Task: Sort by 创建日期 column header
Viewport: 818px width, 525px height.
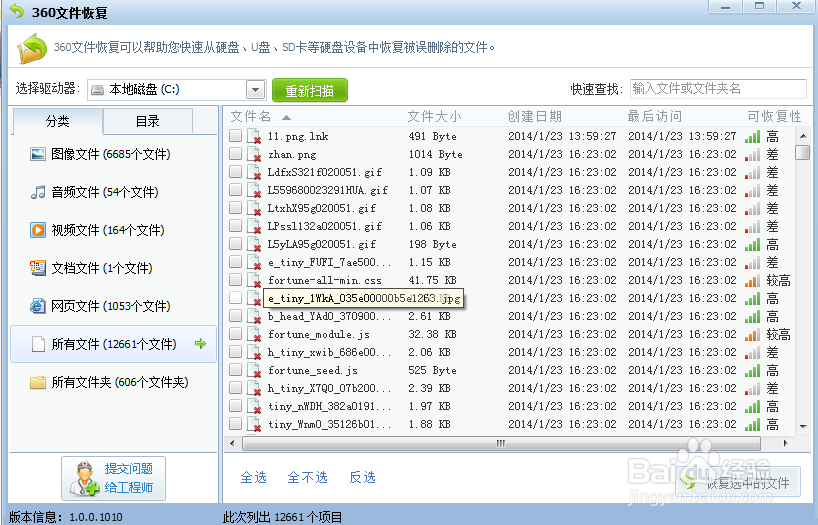Action: (535, 116)
